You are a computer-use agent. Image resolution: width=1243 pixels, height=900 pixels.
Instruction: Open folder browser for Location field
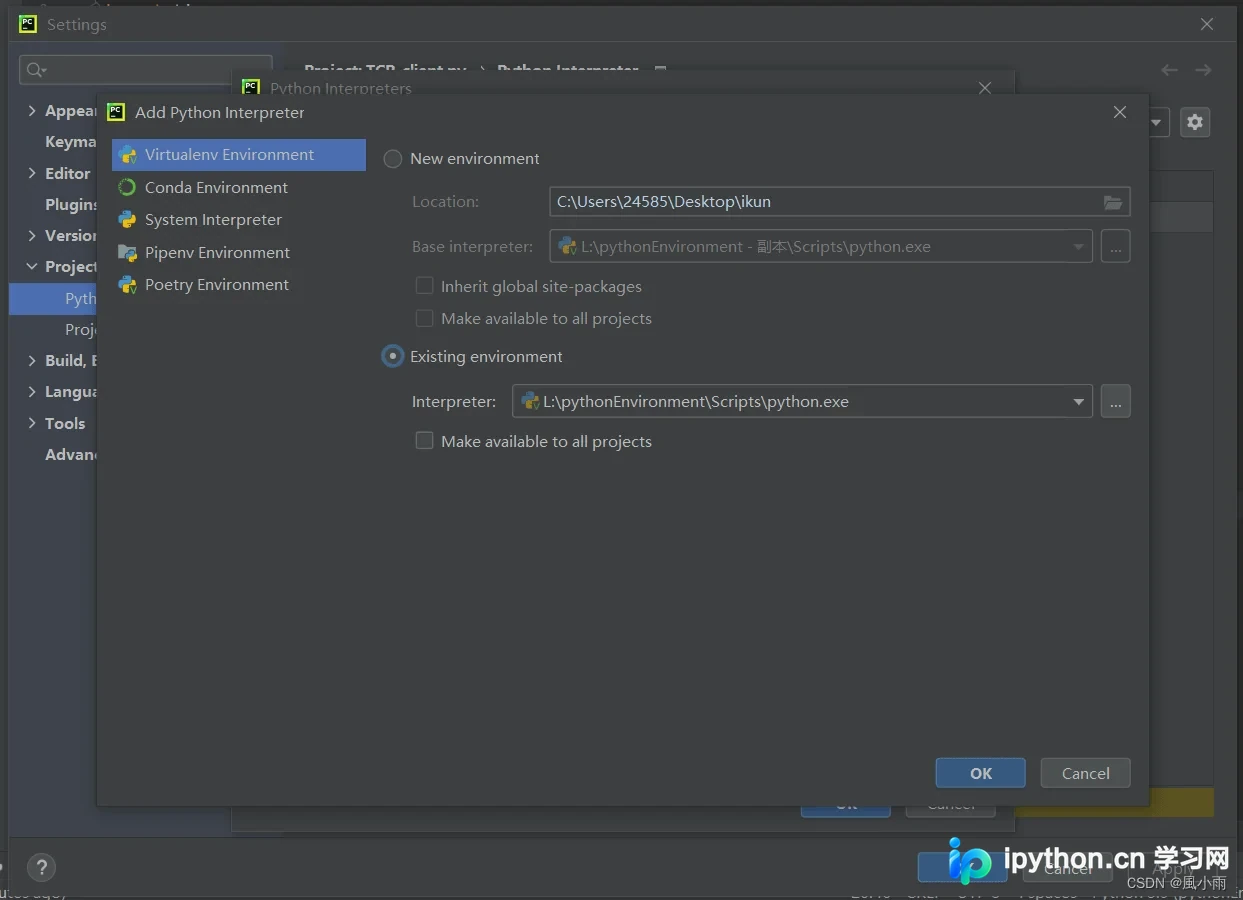coord(1113,202)
